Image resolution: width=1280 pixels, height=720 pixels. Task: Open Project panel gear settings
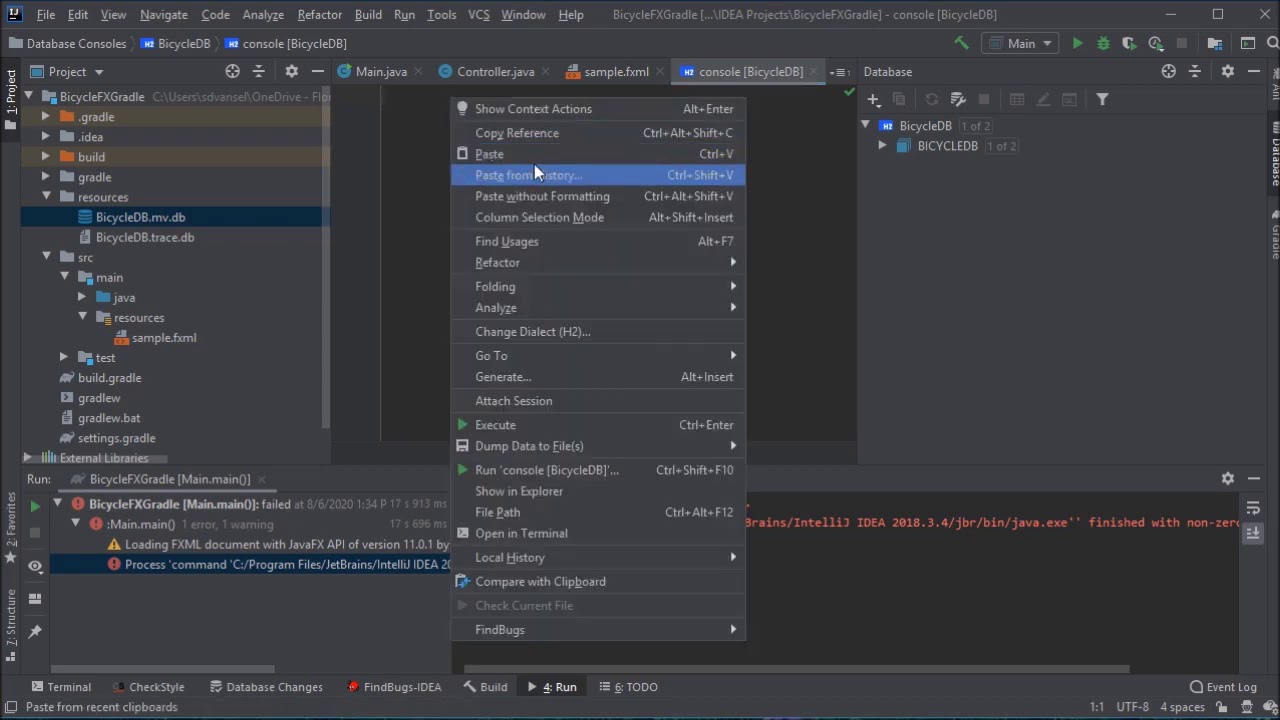point(291,71)
